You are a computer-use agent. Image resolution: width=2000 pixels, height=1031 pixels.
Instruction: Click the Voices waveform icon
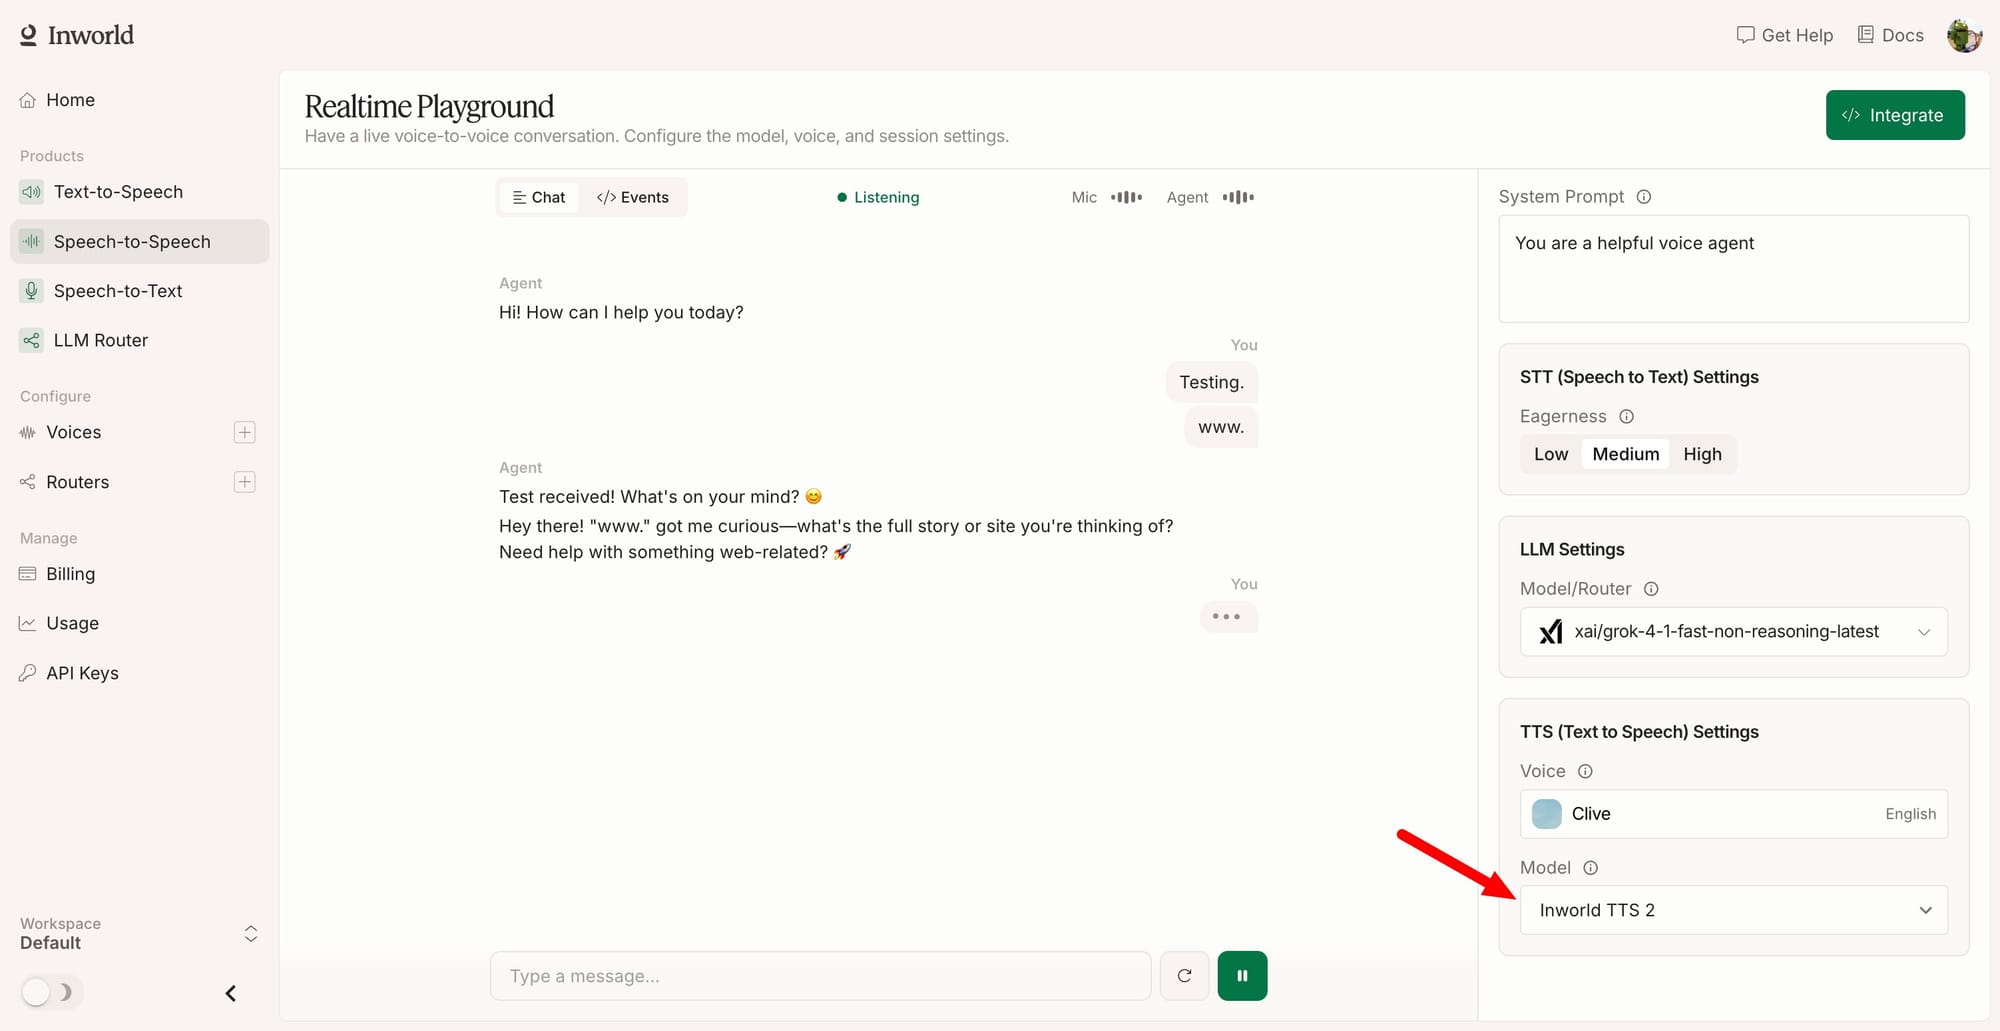click(28, 432)
